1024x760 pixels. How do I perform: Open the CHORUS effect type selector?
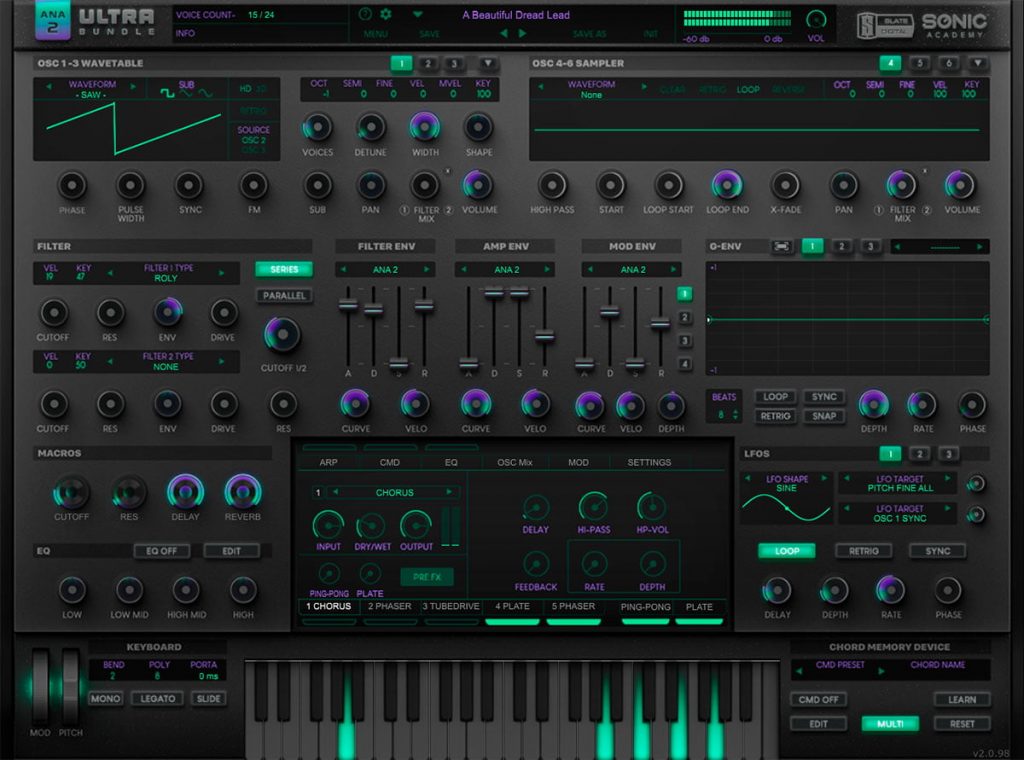pos(394,492)
